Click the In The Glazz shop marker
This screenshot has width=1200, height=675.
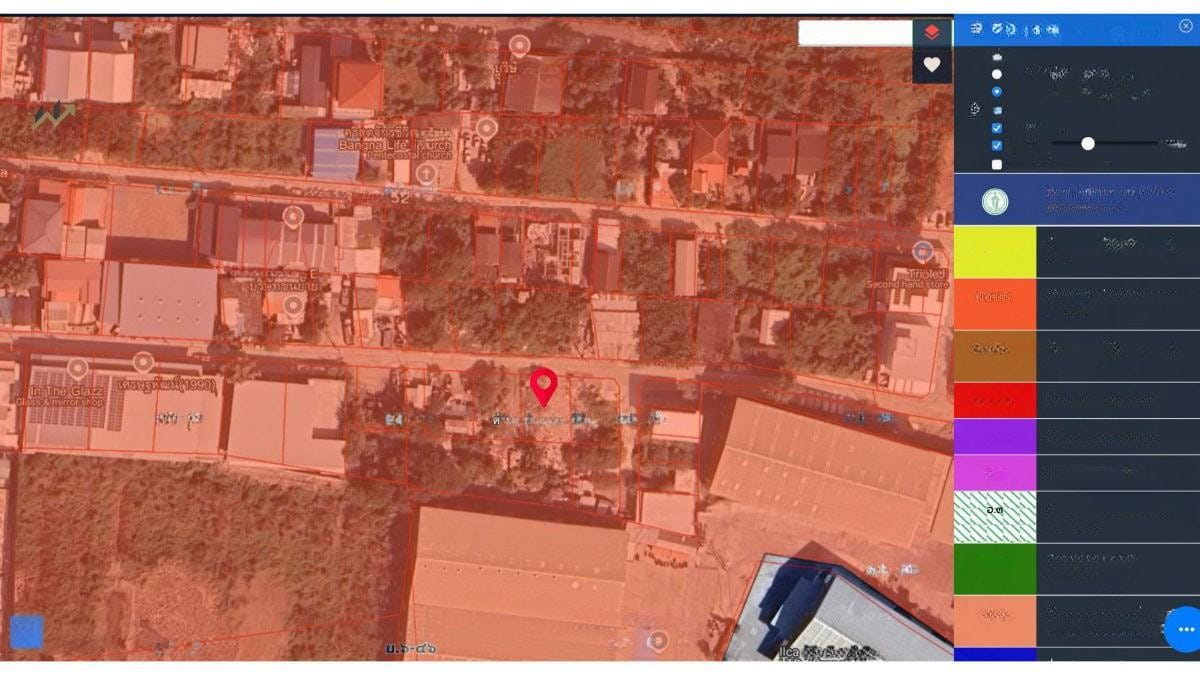77,369
